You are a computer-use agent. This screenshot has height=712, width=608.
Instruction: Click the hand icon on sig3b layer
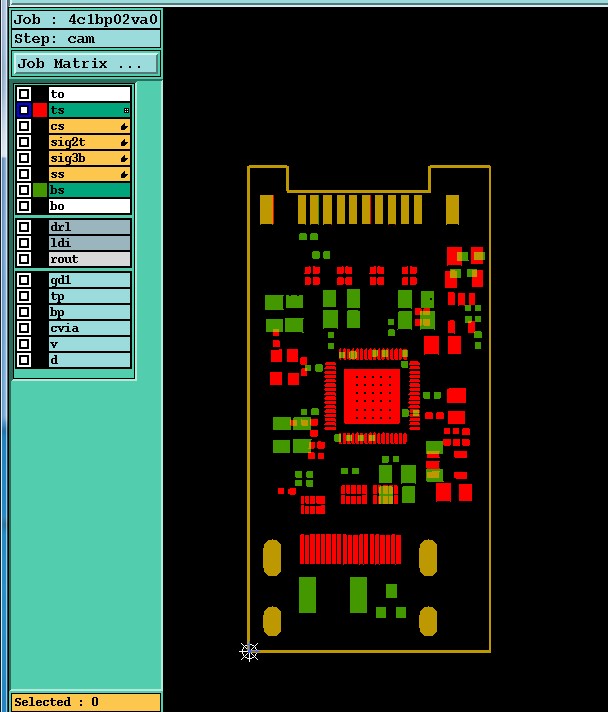124,158
